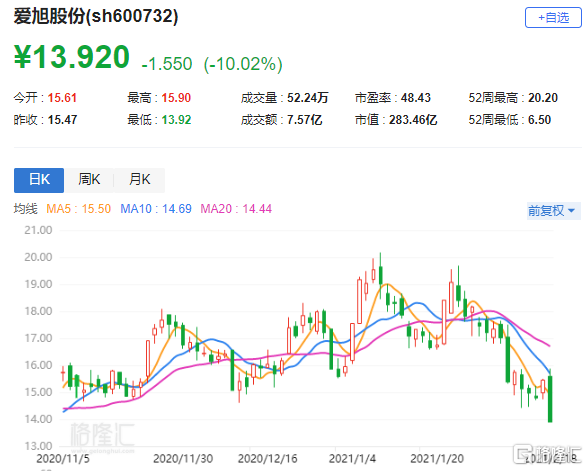Image resolution: width=588 pixels, height=471 pixels.
Task: Click previous close value 15.47
Action: 62,120
